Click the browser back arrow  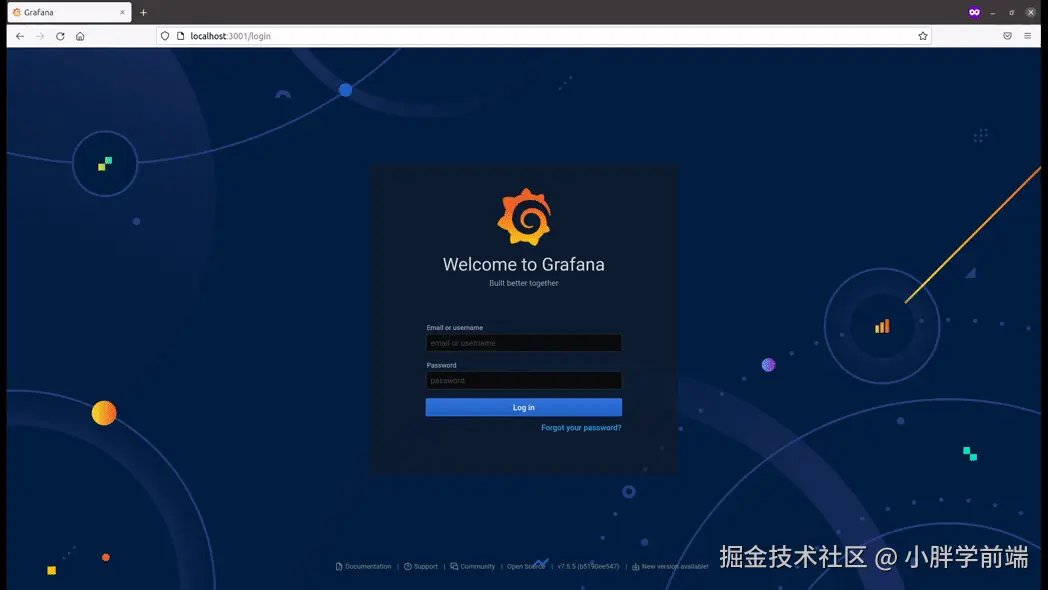(x=20, y=36)
